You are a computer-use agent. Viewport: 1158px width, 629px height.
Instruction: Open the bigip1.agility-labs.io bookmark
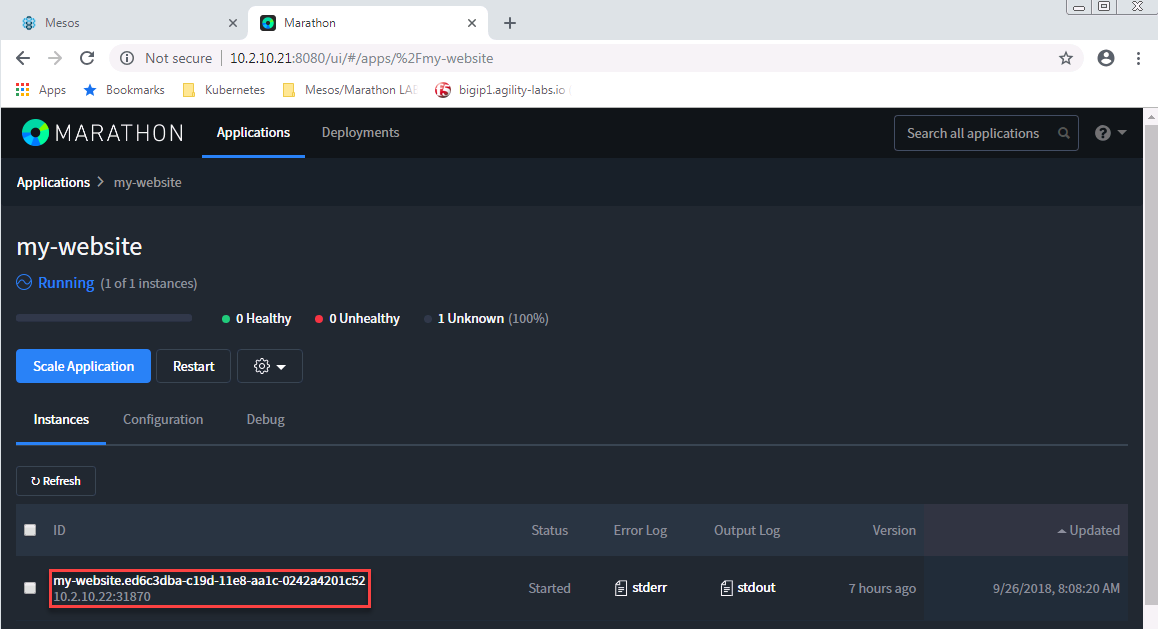[502, 89]
